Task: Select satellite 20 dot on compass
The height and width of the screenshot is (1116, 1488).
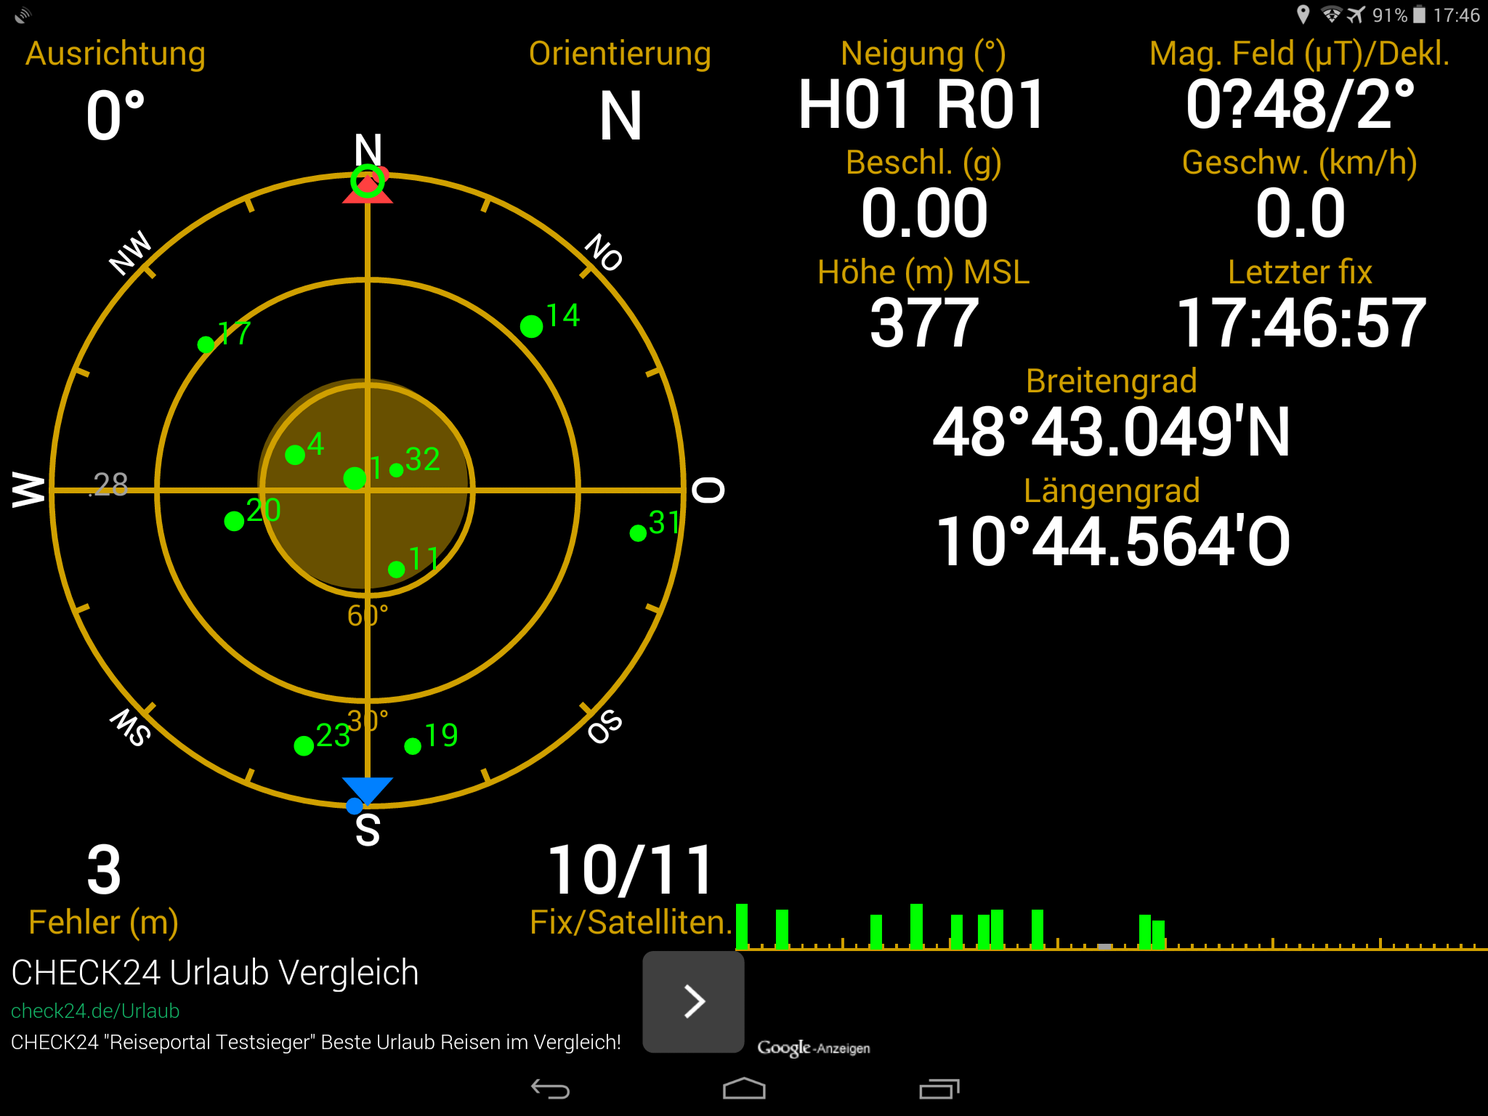Action: [x=234, y=521]
